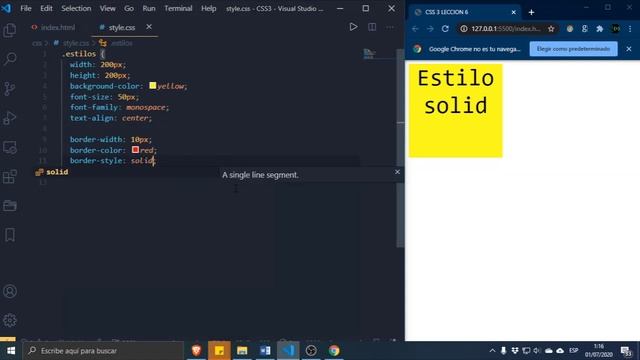Click the volume icon in system tray

(537, 351)
